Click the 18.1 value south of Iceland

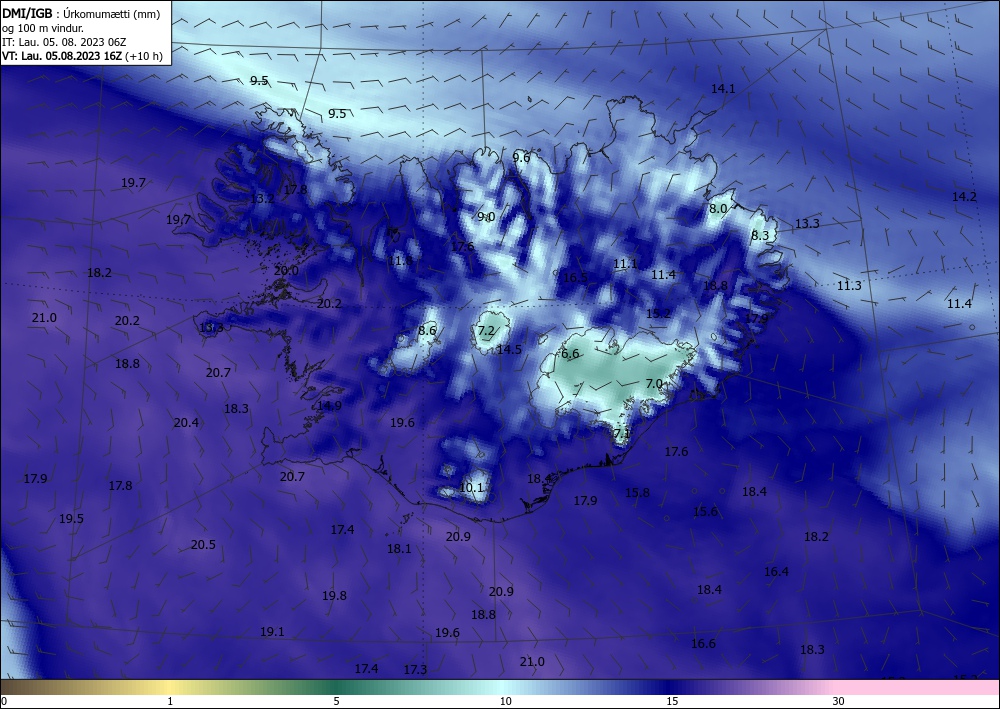(399, 548)
